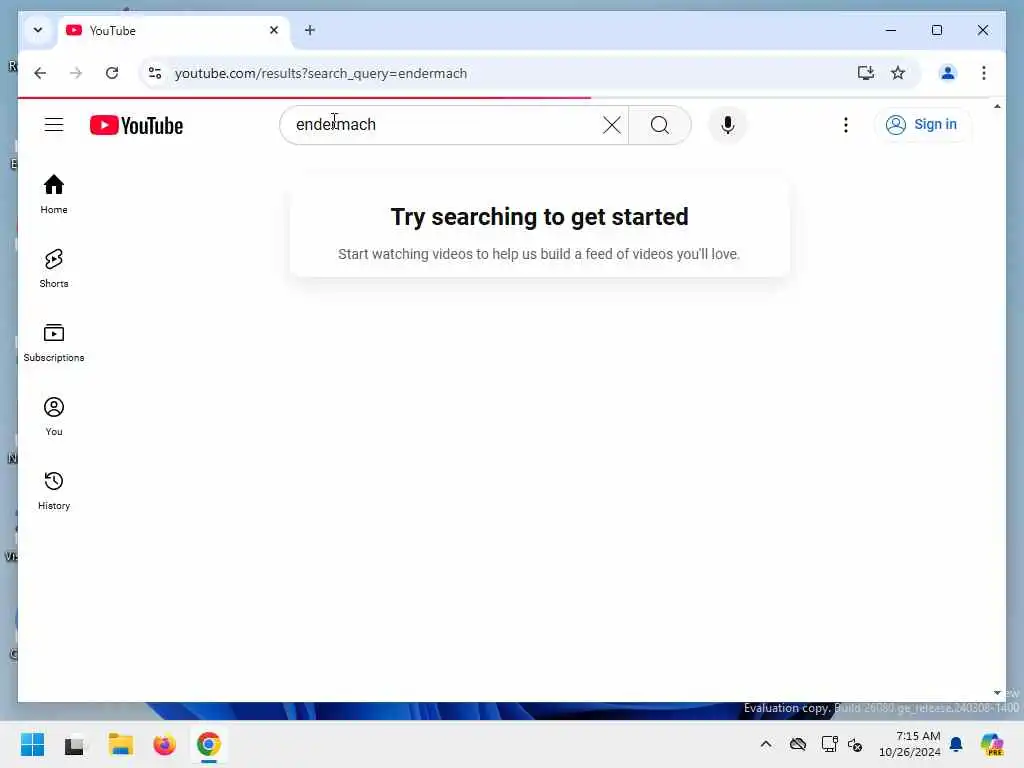Submit search with the magnifier button
This screenshot has height=768, width=1024.
660,125
